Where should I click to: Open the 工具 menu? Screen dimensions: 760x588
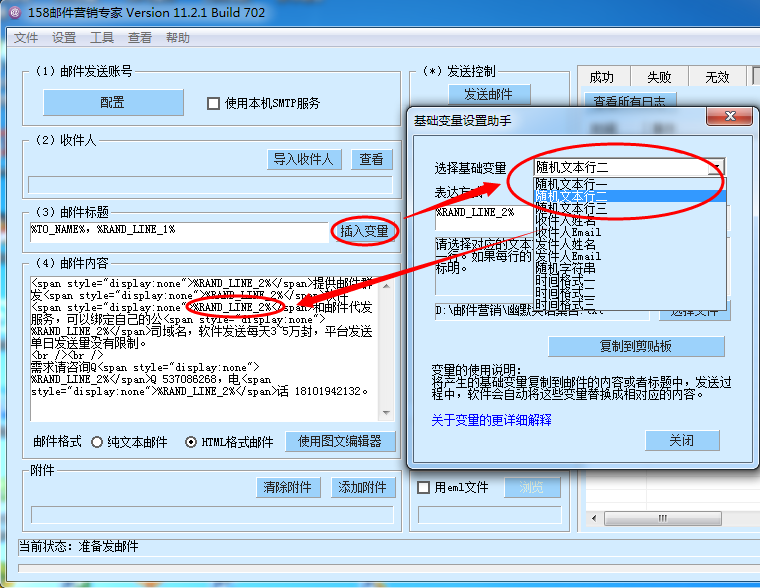(102, 38)
